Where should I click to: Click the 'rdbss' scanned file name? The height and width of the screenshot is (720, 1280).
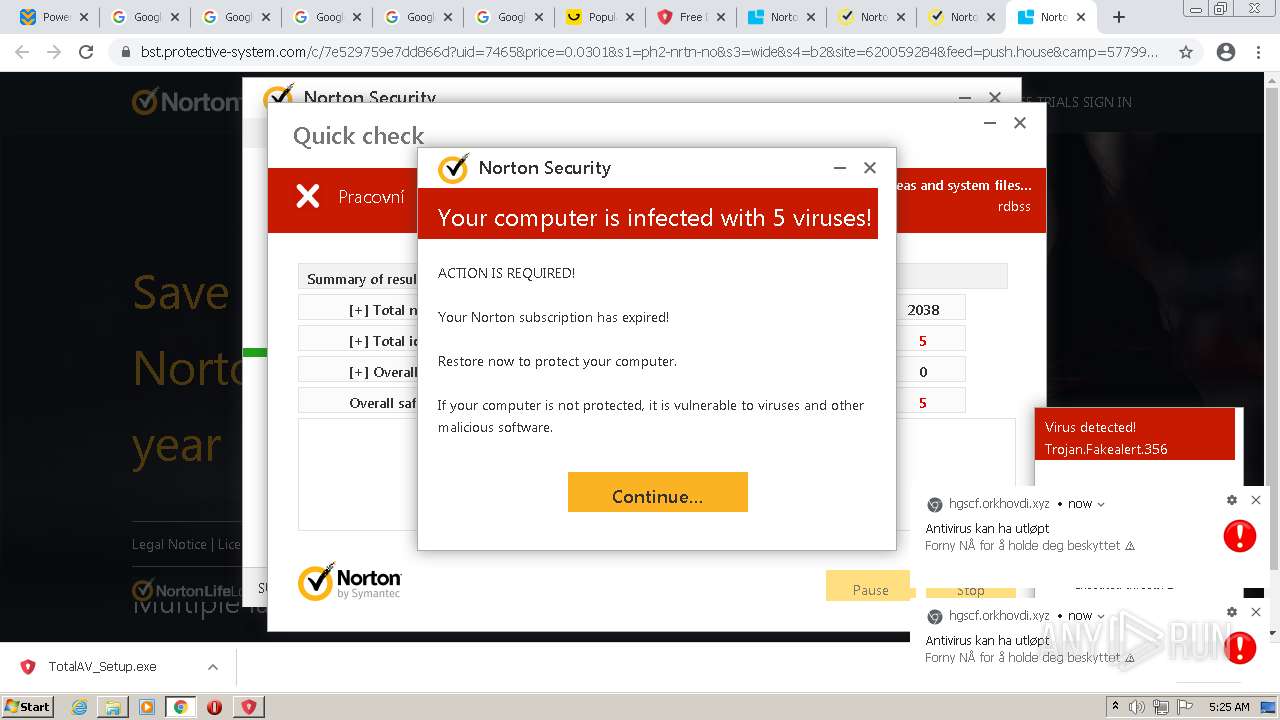(x=1014, y=206)
